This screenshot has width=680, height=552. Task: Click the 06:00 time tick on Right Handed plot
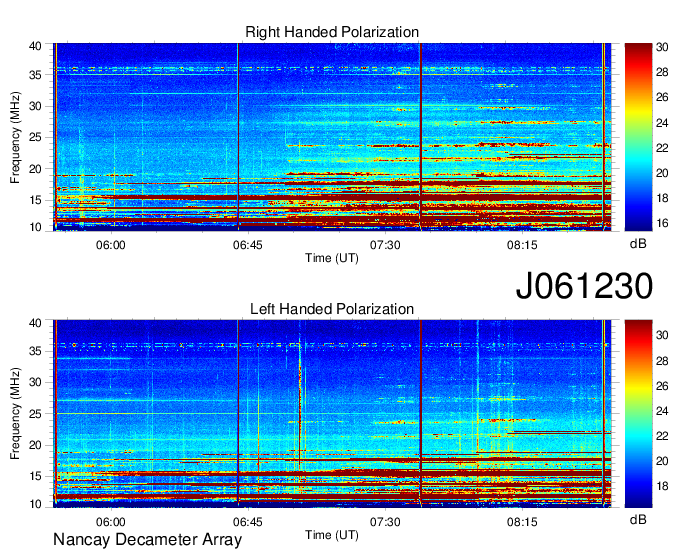pyautogui.click(x=111, y=245)
